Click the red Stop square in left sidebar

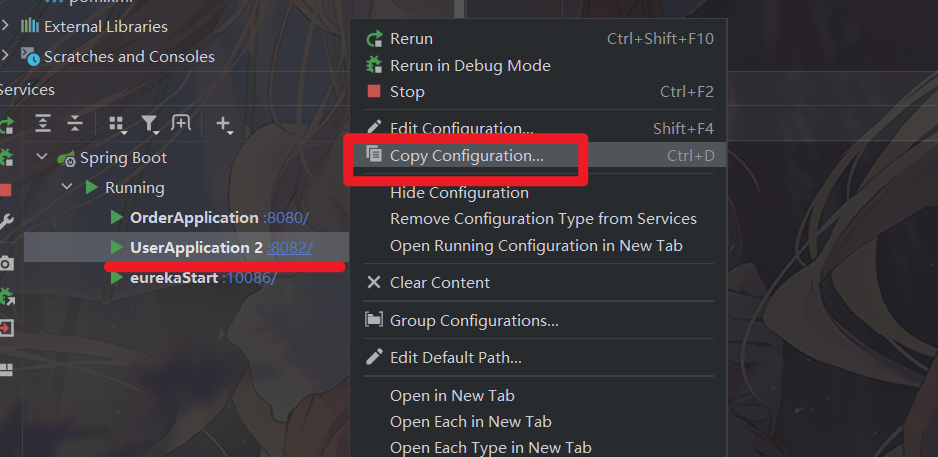click(x=5, y=190)
